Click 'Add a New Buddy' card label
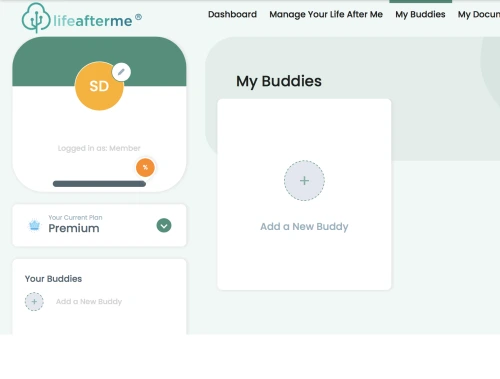 [x=304, y=227]
